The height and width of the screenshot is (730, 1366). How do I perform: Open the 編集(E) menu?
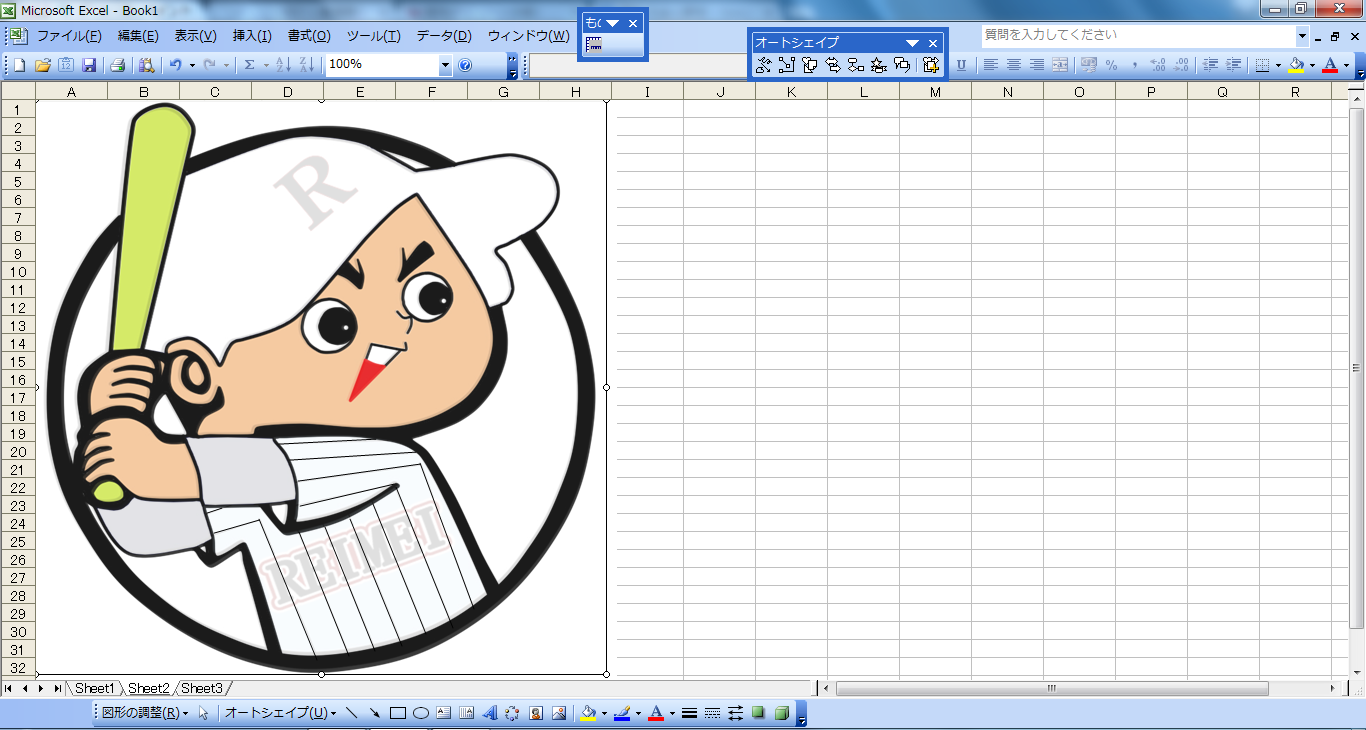click(138, 36)
